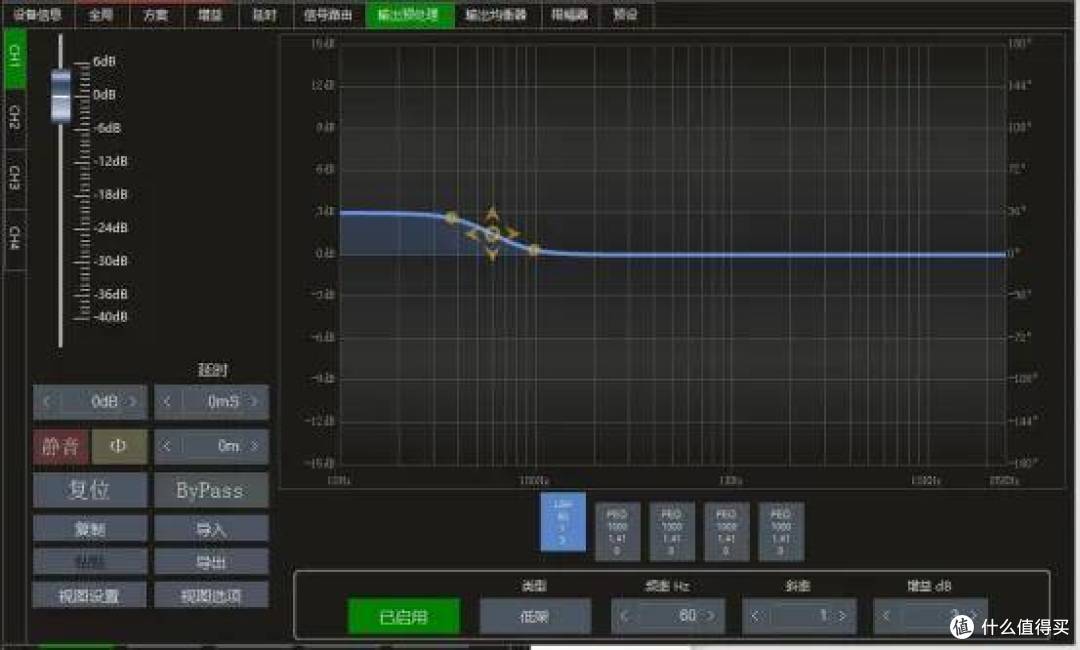Open the 设备信息 tab
This screenshot has height=650, width=1080.
(x=37, y=14)
